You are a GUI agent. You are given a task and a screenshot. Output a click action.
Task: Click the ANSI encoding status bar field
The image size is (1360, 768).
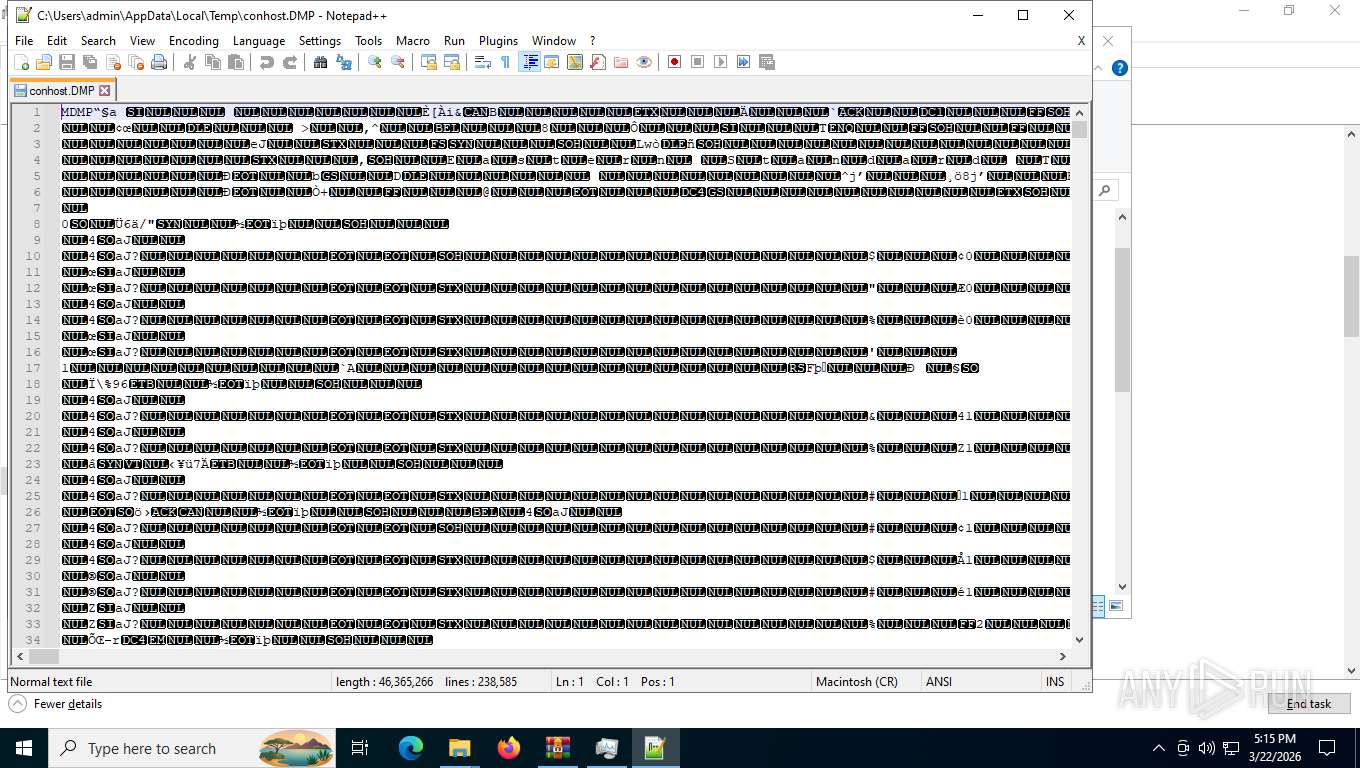(x=980, y=681)
